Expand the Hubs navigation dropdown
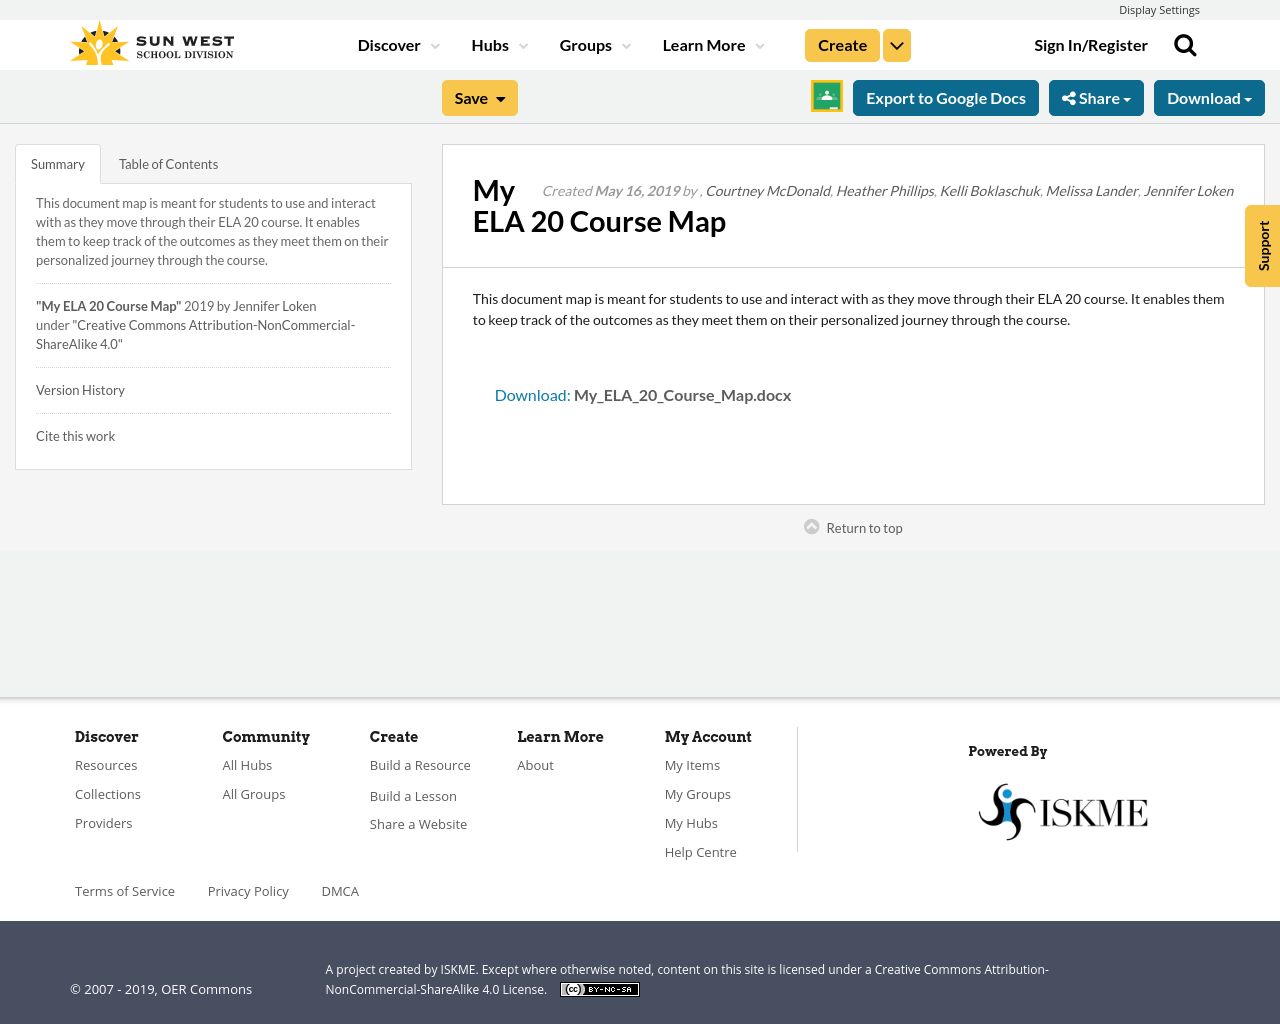1280x1024 pixels. (497, 43)
